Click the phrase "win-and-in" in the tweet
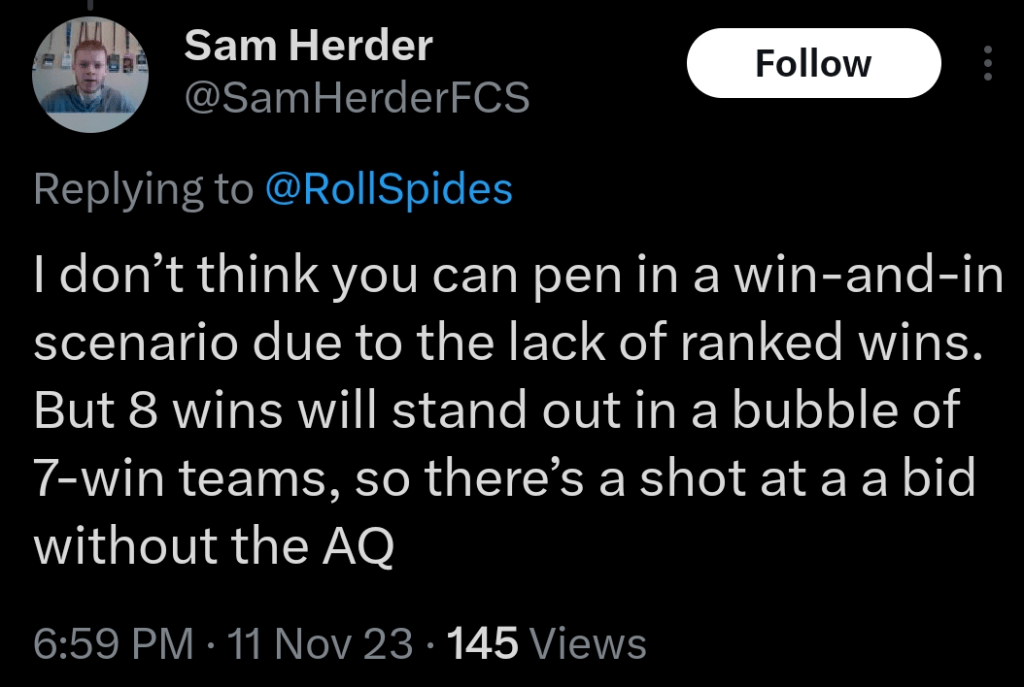This screenshot has width=1024, height=687. (868, 277)
